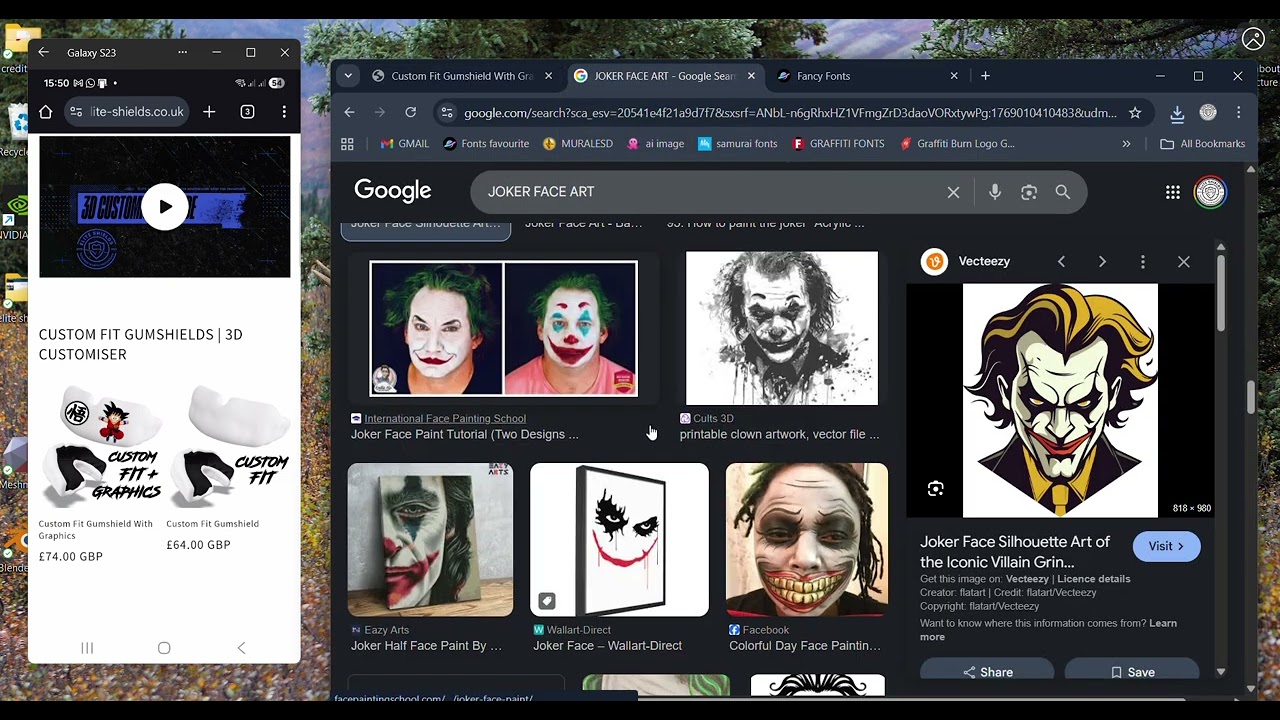Expand Chrome tab search dropdown
The height and width of the screenshot is (720, 1280).
348,76
